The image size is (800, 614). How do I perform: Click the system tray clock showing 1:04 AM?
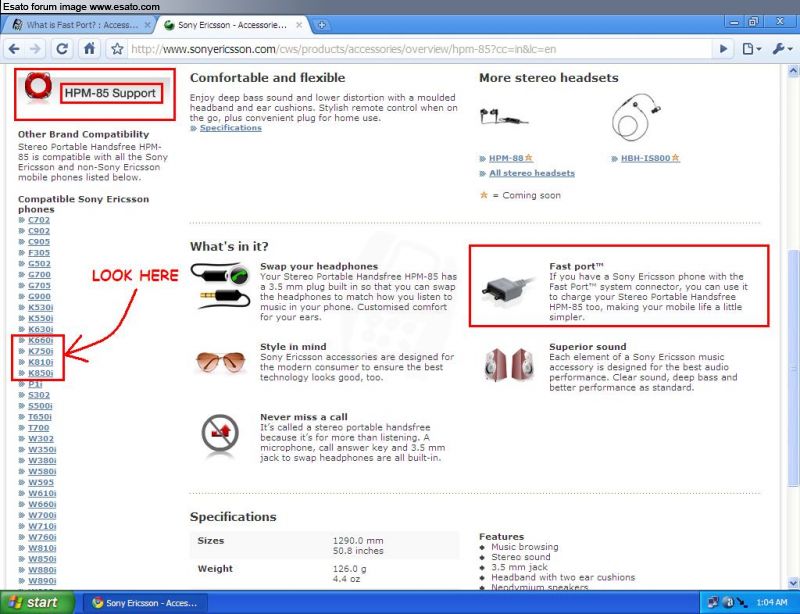(772, 603)
